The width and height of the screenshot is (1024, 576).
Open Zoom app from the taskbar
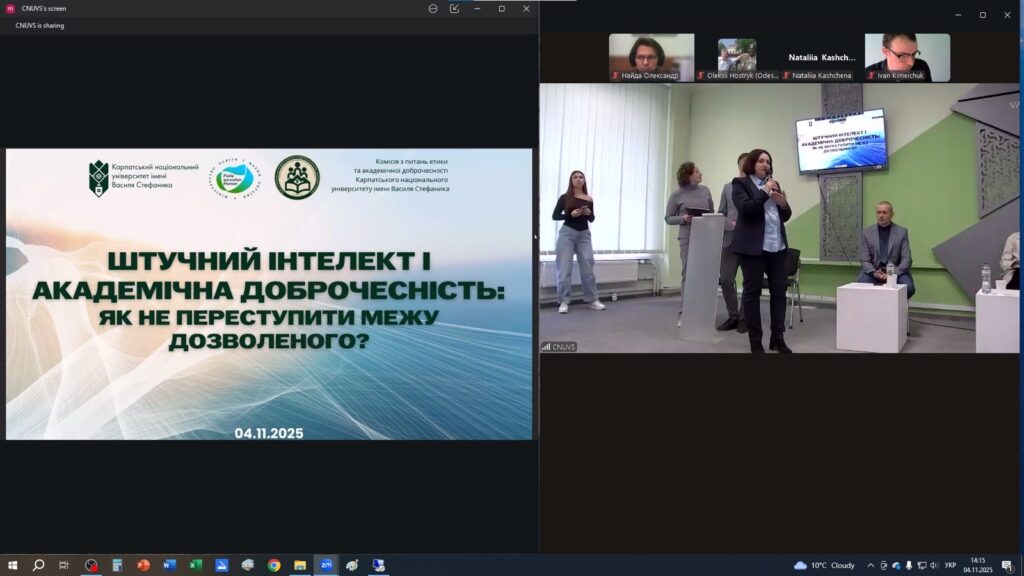[326, 565]
